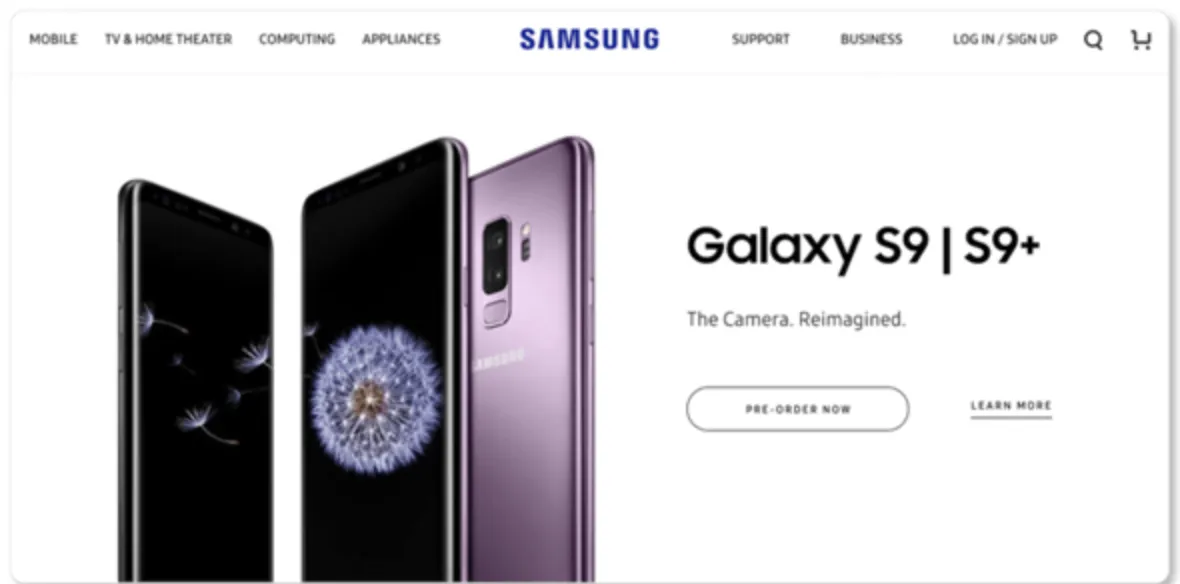Click the Samsung logo on purple phone back
Viewport: 1180px width, 584px height.
(x=500, y=360)
